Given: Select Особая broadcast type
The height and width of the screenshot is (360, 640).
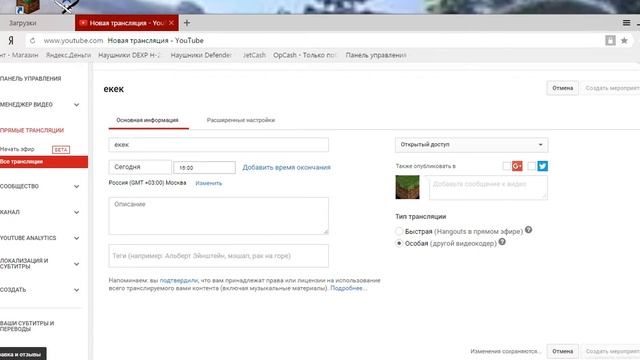Looking at the screenshot, I should [x=399, y=243].
